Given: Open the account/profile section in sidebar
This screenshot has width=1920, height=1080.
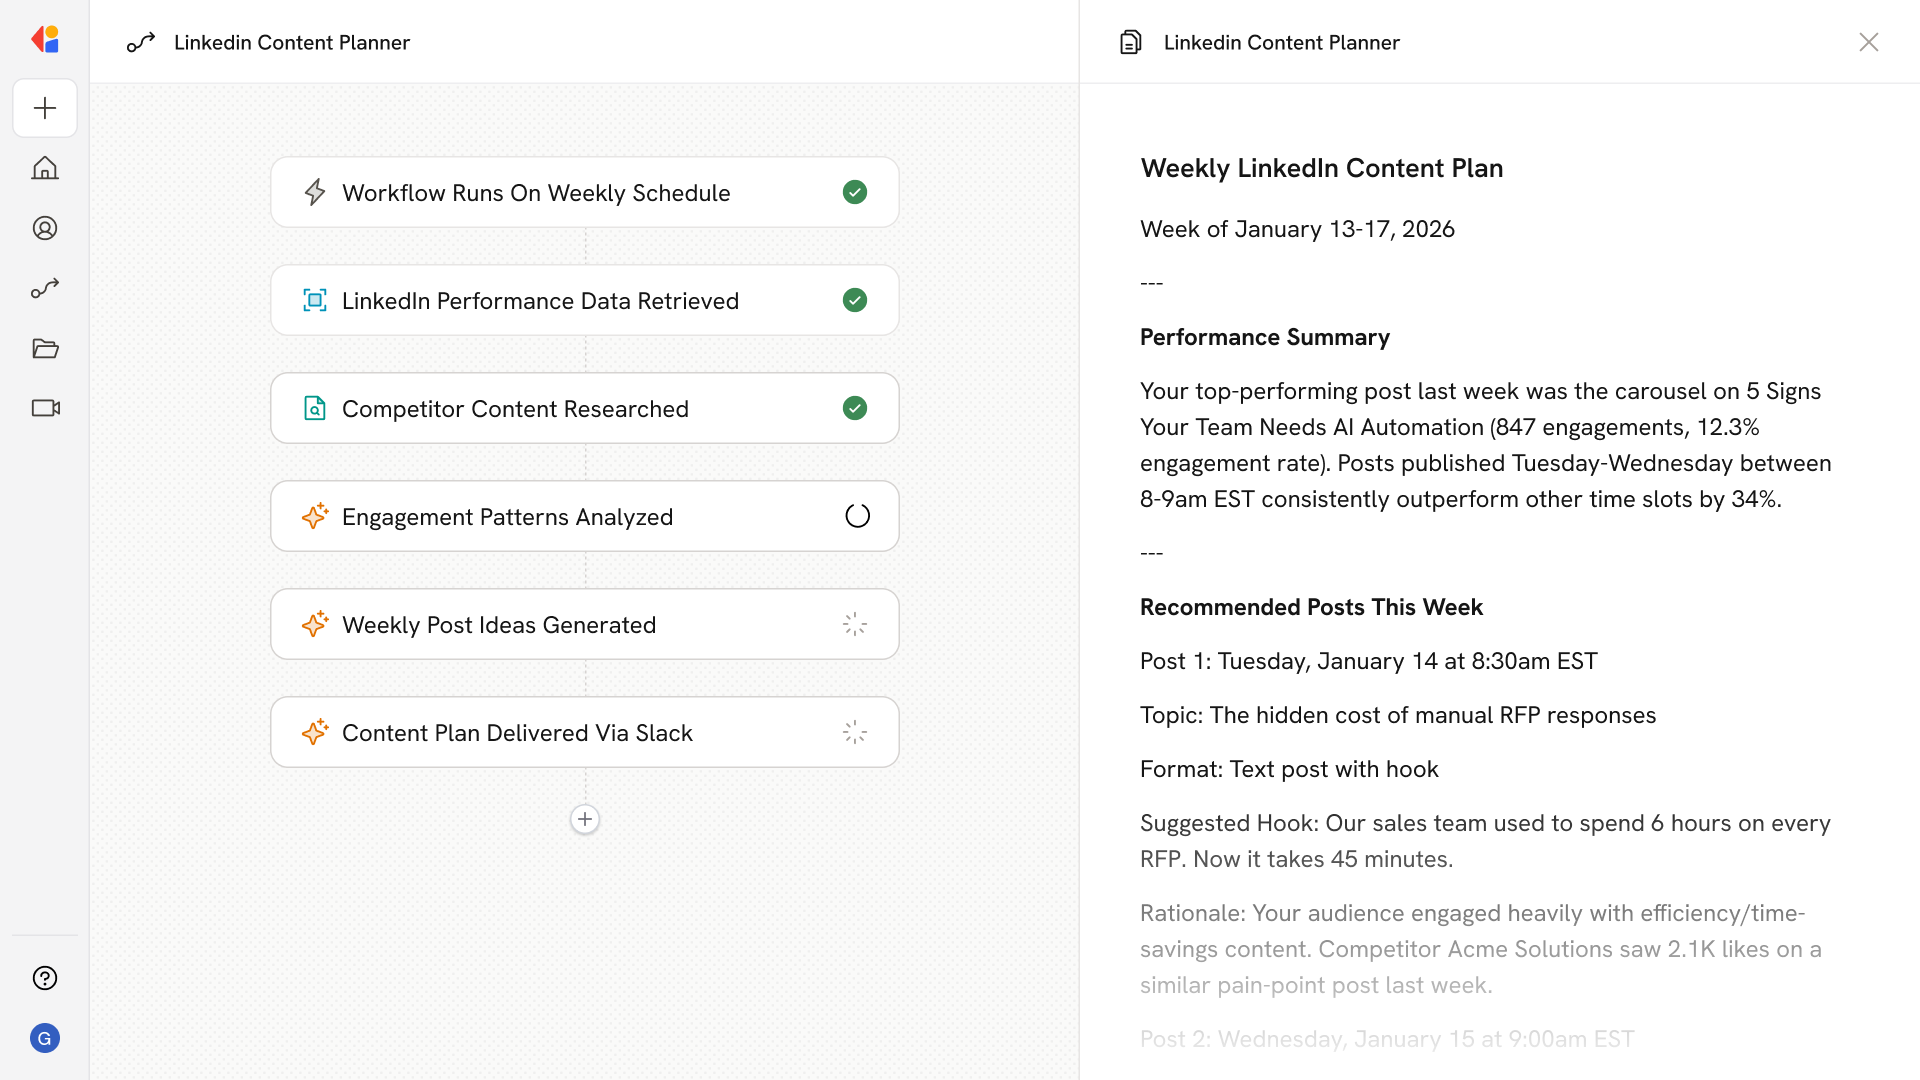Looking at the screenshot, I should (45, 228).
